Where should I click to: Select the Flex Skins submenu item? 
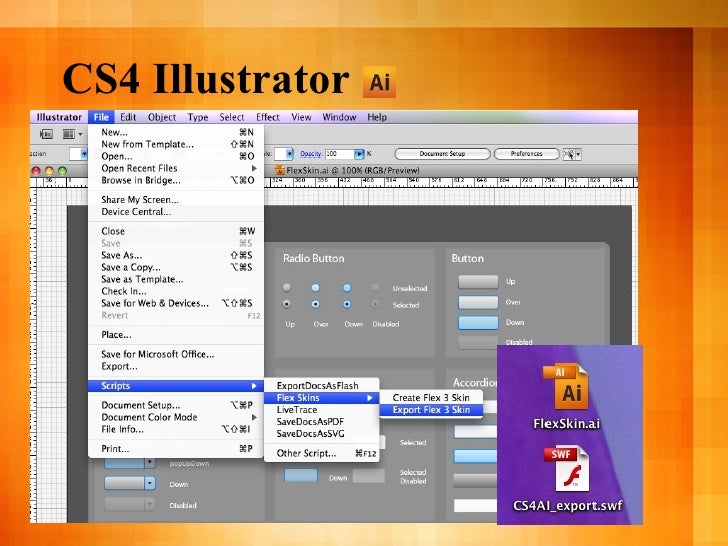321,397
